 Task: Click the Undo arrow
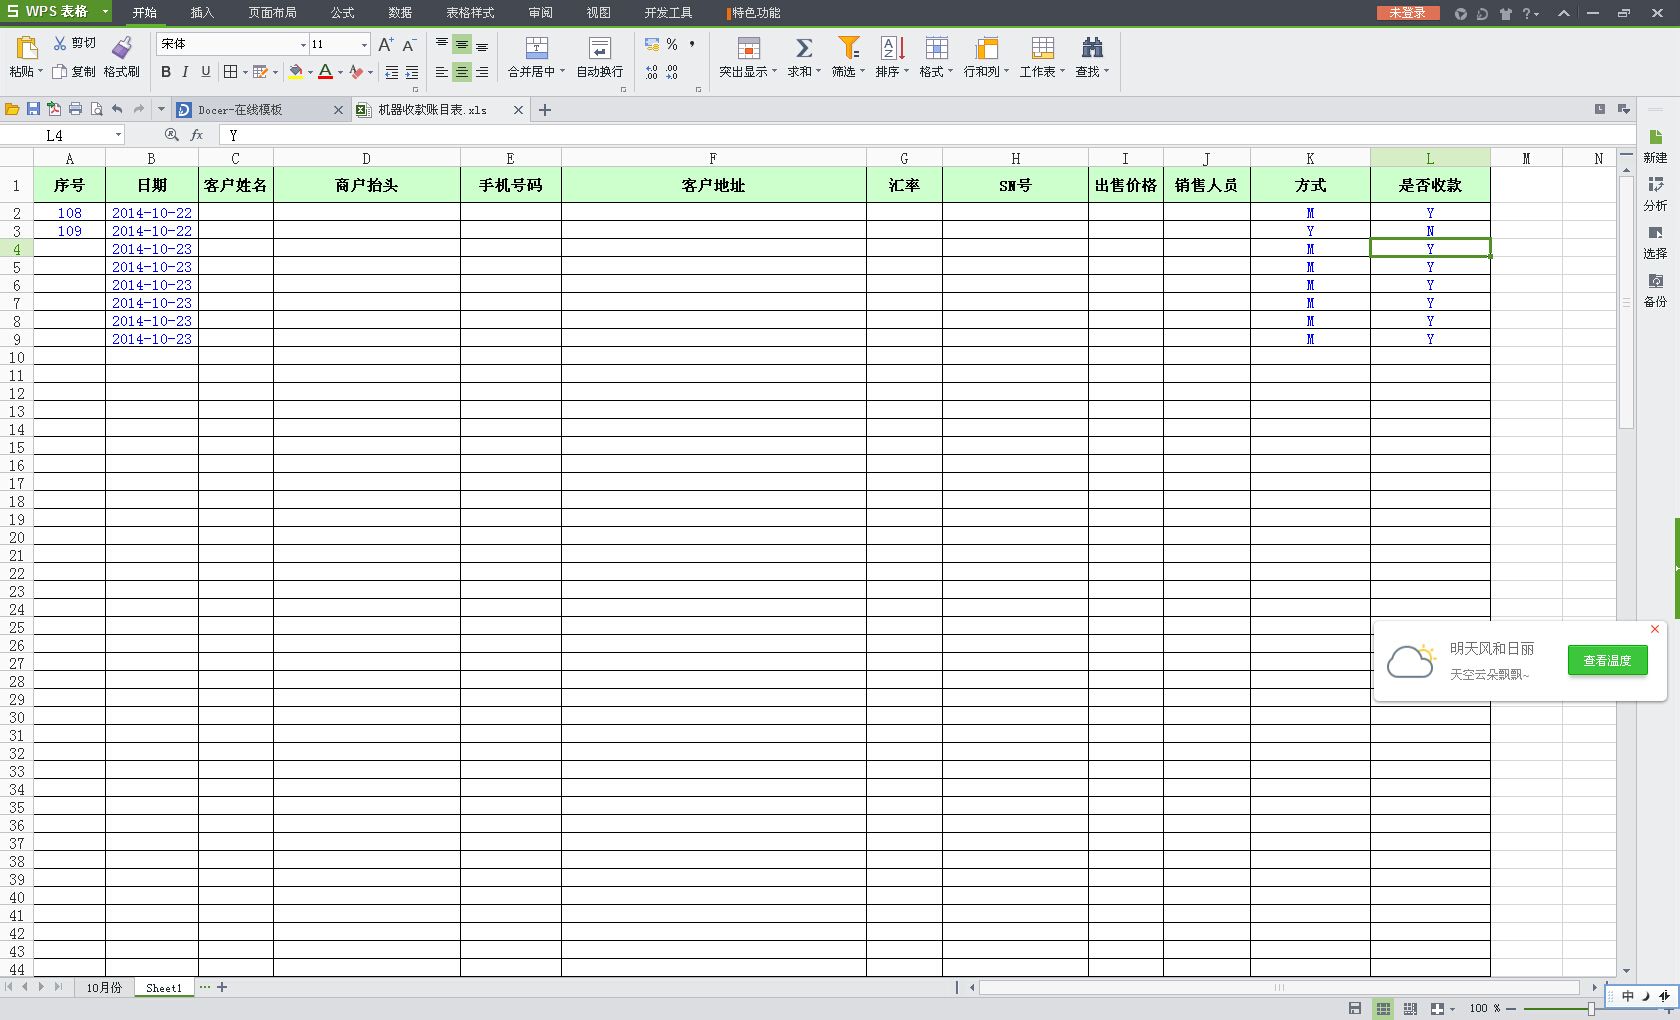click(117, 109)
